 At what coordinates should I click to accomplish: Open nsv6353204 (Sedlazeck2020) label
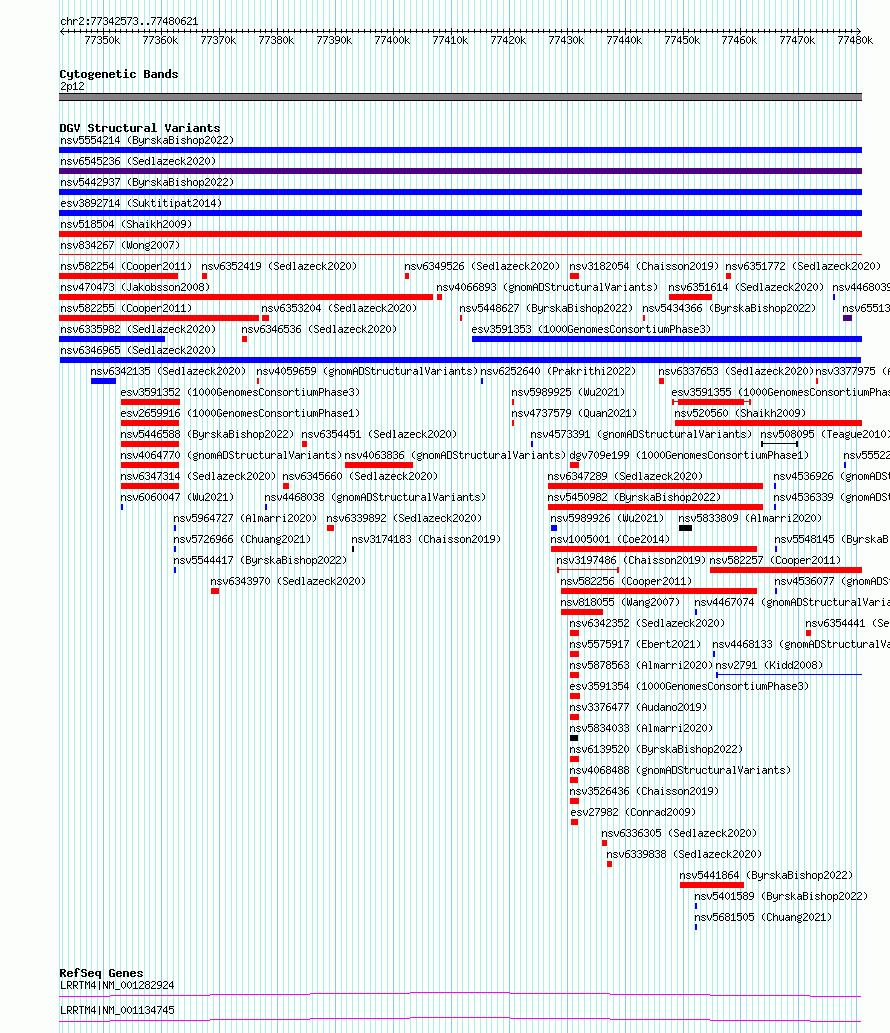[x=339, y=309]
